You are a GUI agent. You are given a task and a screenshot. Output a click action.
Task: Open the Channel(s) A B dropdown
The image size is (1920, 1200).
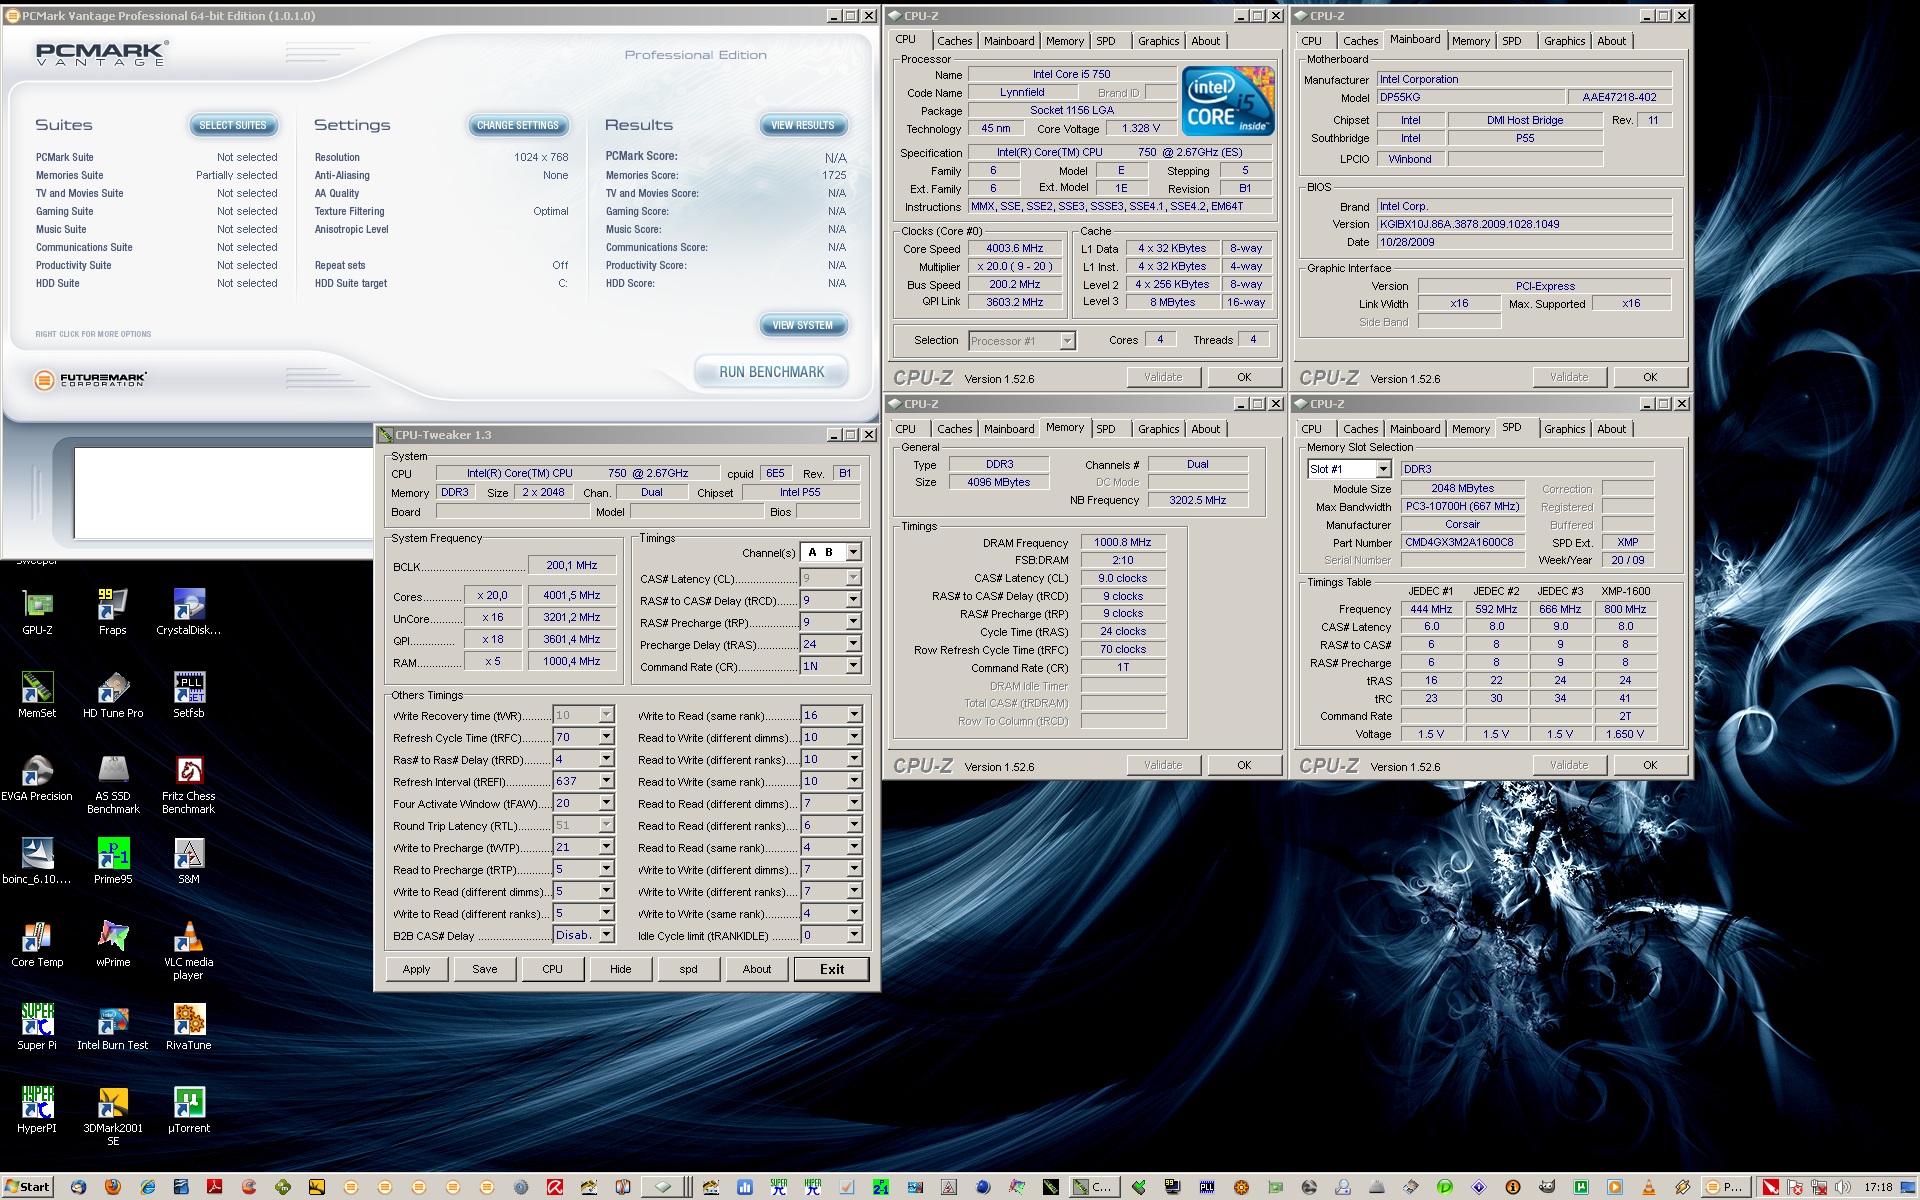[x=853, y=553]
